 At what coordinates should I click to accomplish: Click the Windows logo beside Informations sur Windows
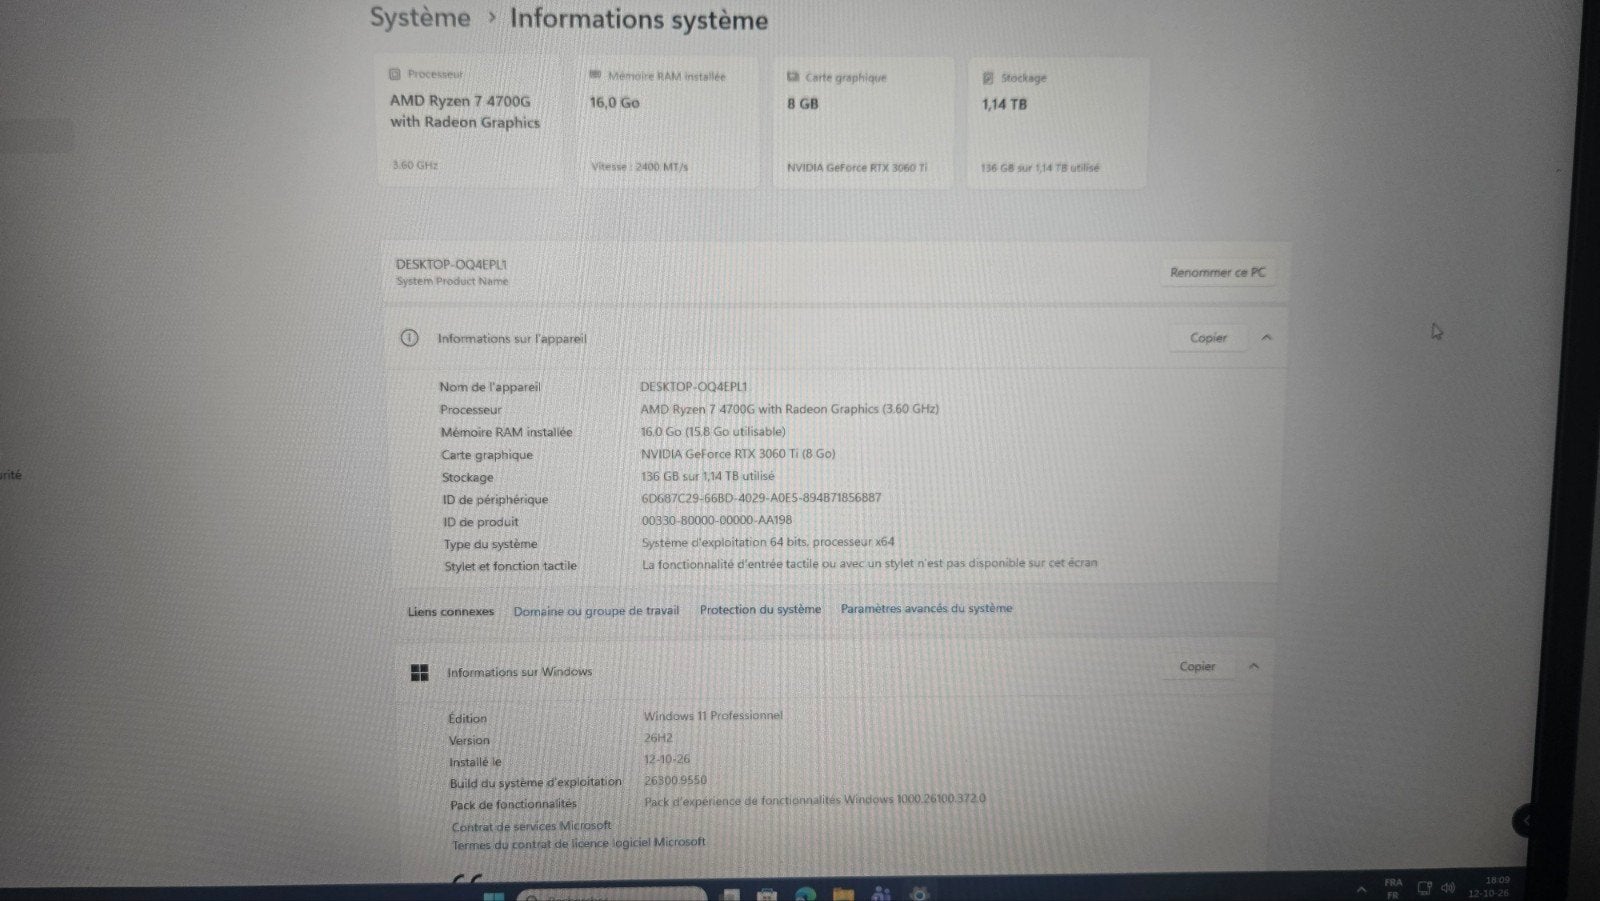420,673
